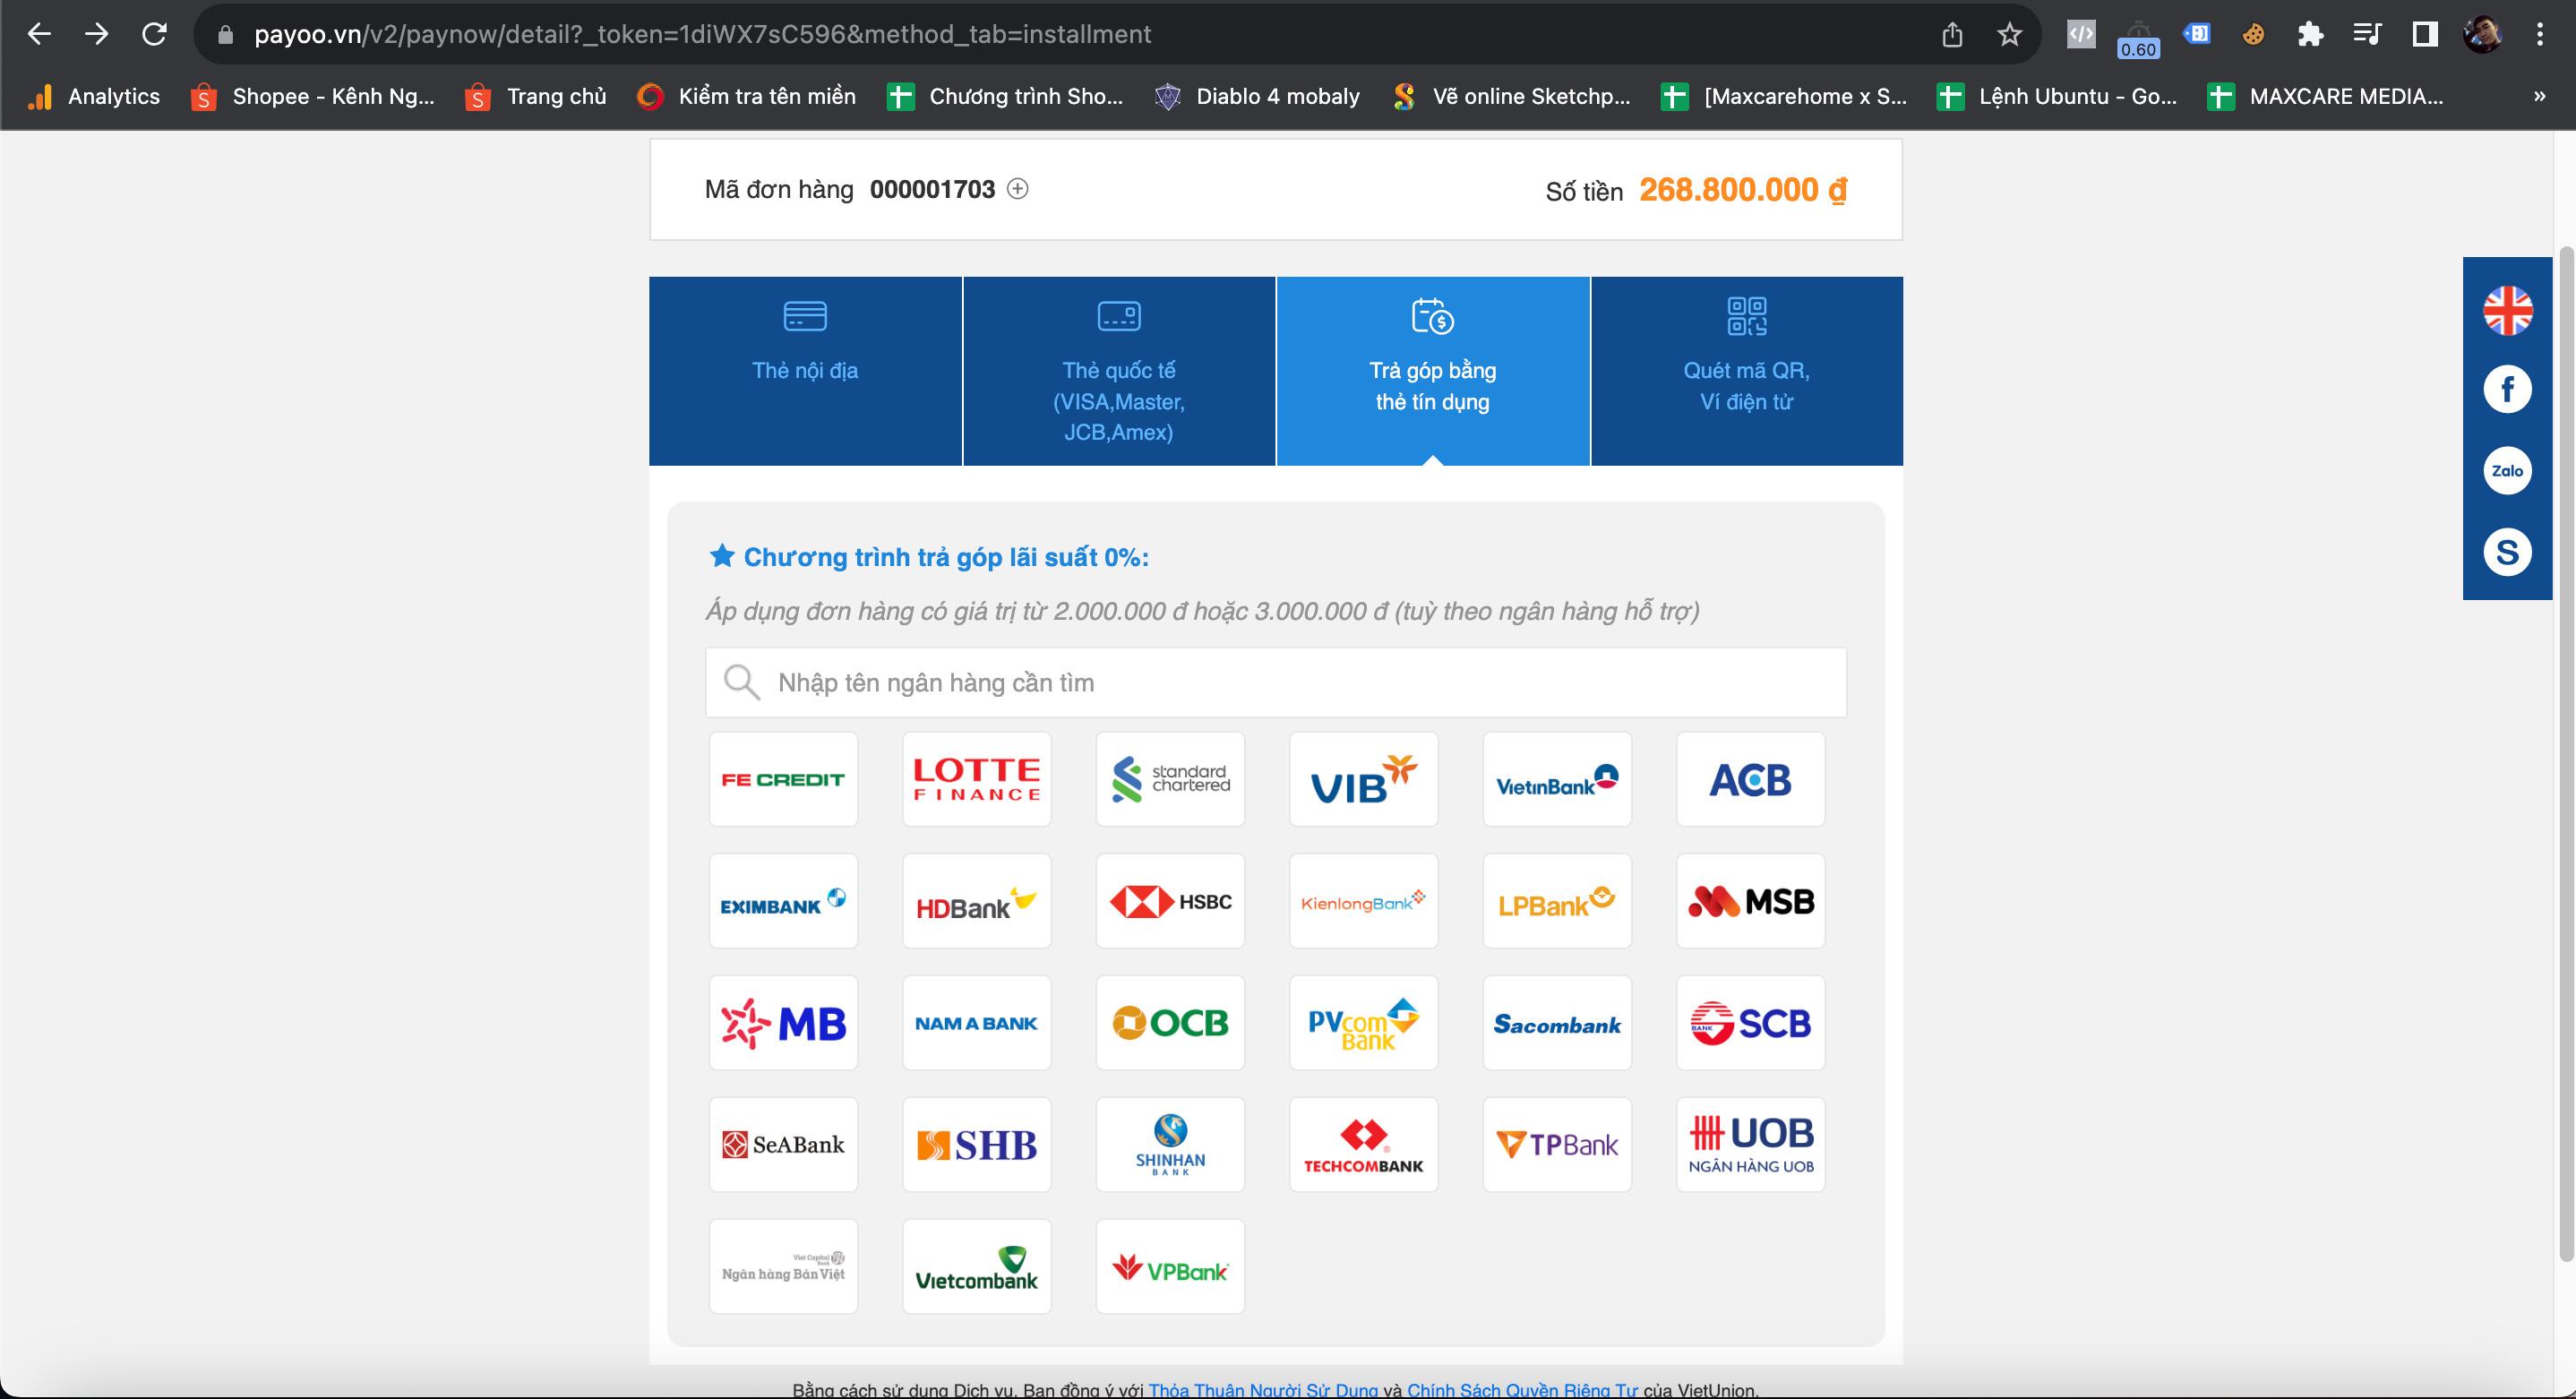Open the Facebook support icon
The image size is (2576, 1399).
[x=2507, y=389]
